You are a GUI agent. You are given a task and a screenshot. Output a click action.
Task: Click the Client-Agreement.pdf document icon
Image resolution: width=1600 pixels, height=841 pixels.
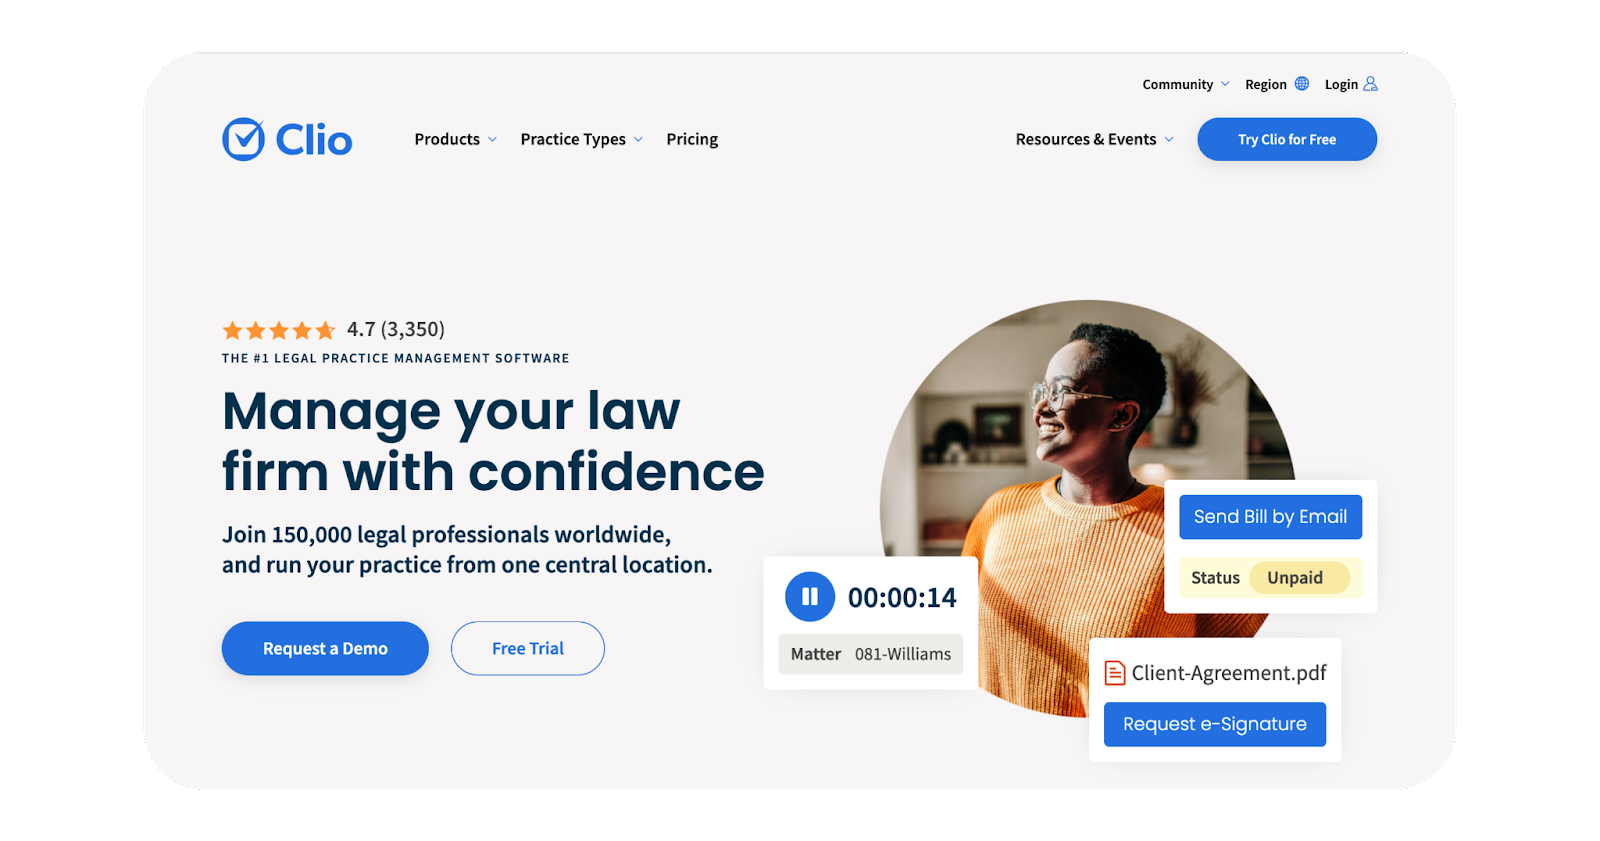[x=1115, y=673]
